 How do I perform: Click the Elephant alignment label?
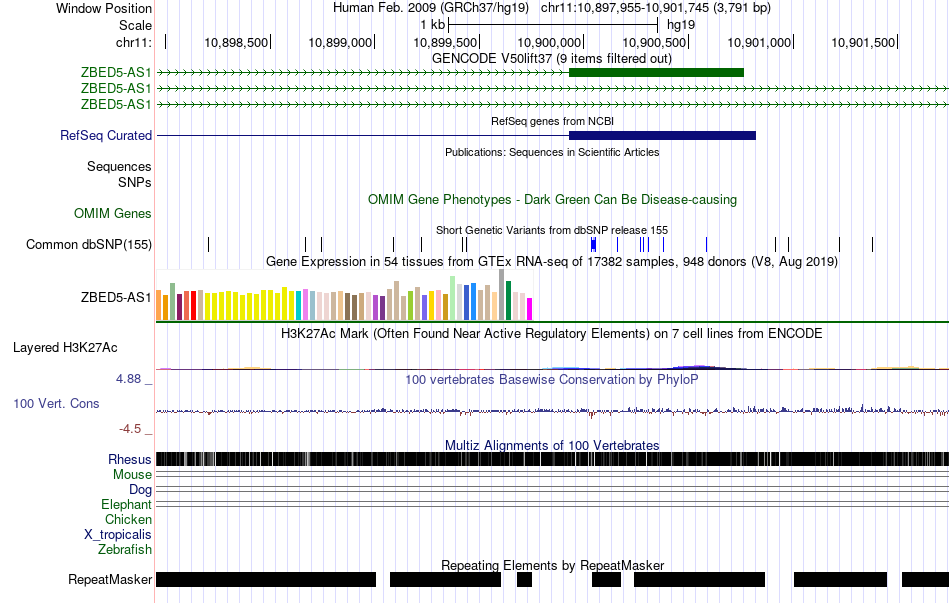coord(127,504)
